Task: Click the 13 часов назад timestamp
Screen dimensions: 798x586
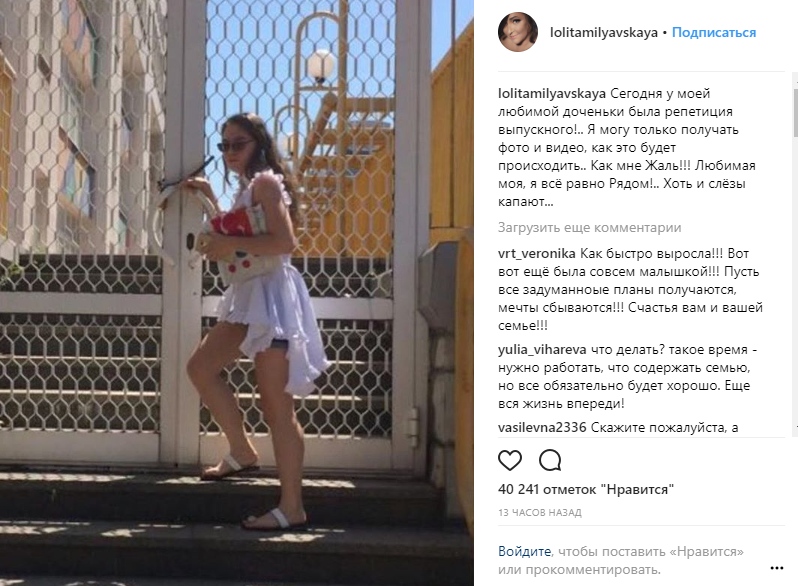Action: 539,513
